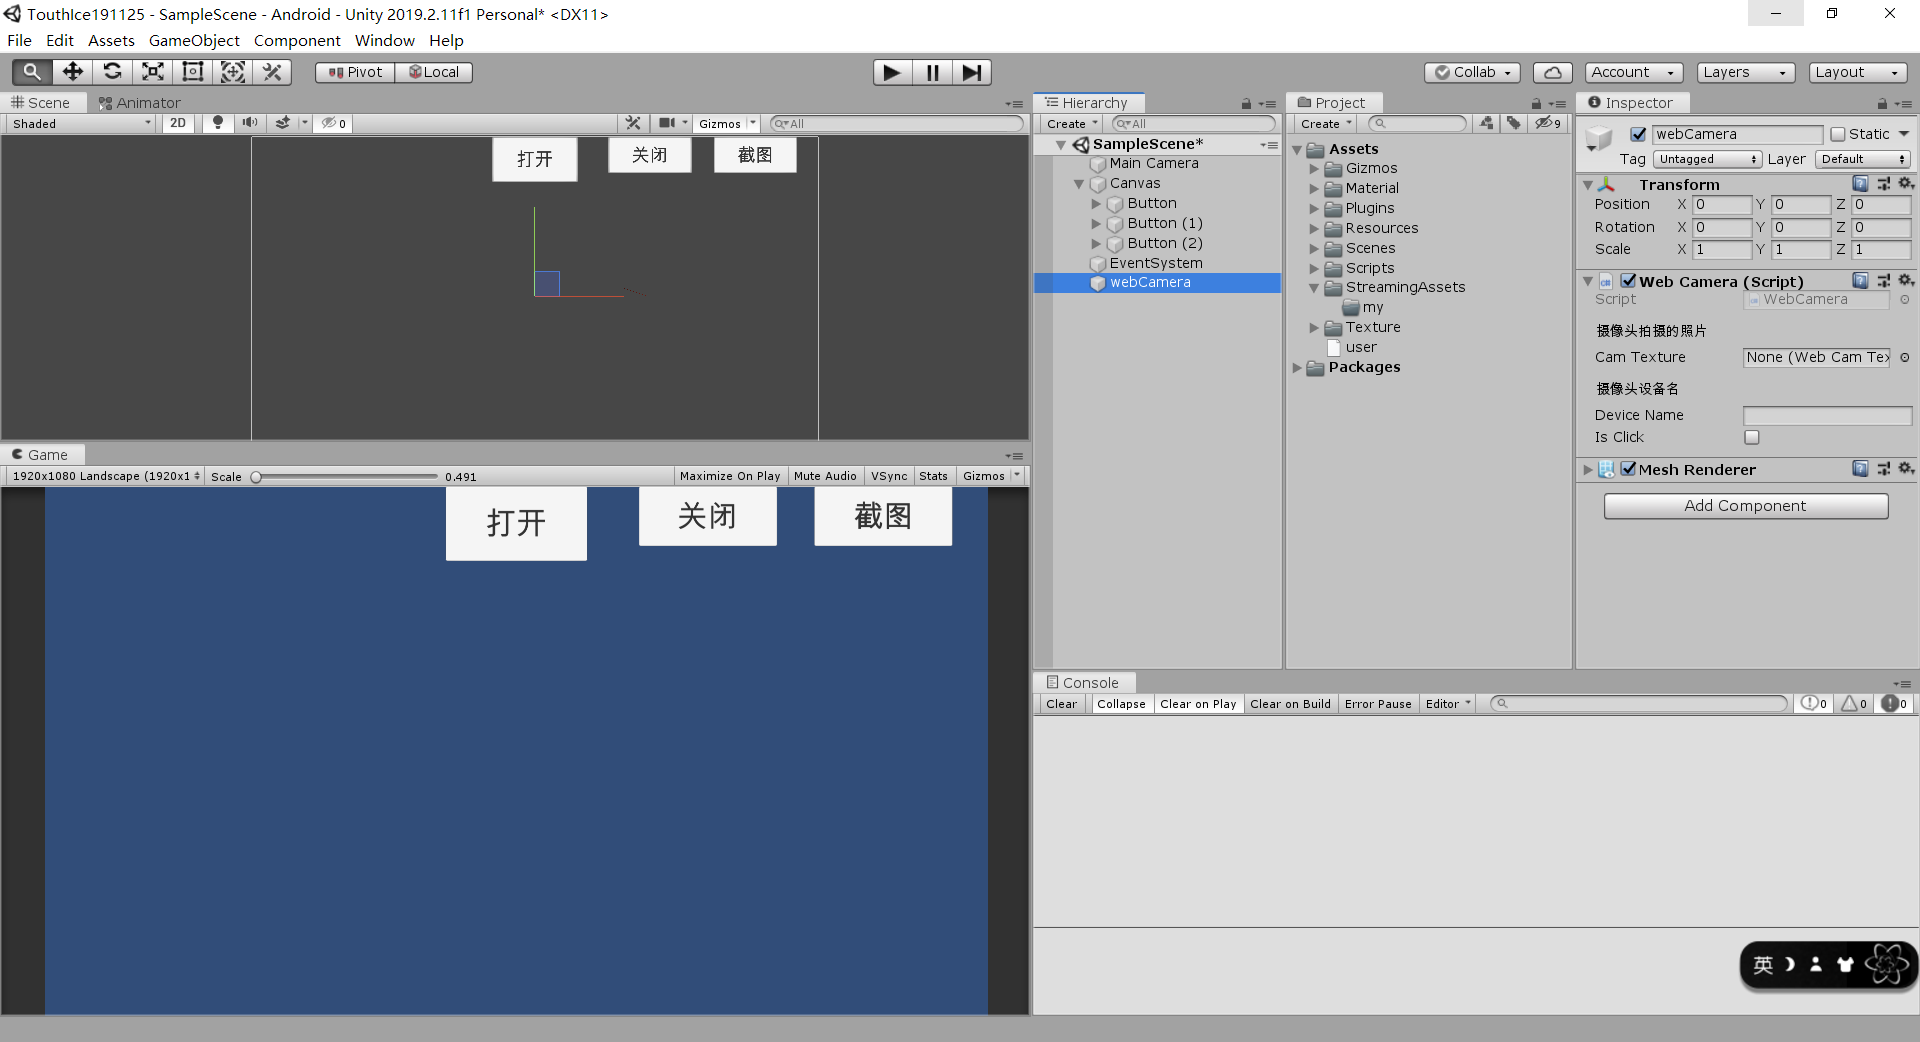Open the Assets menu

point(111,40)
